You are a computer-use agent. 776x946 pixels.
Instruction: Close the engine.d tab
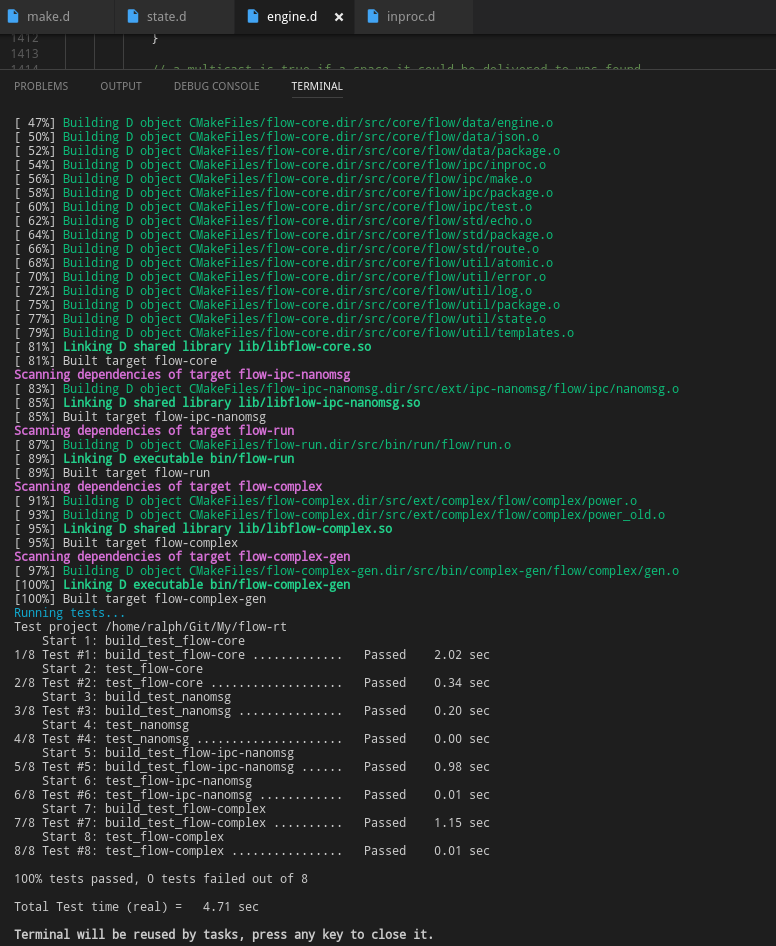[339, 17]
